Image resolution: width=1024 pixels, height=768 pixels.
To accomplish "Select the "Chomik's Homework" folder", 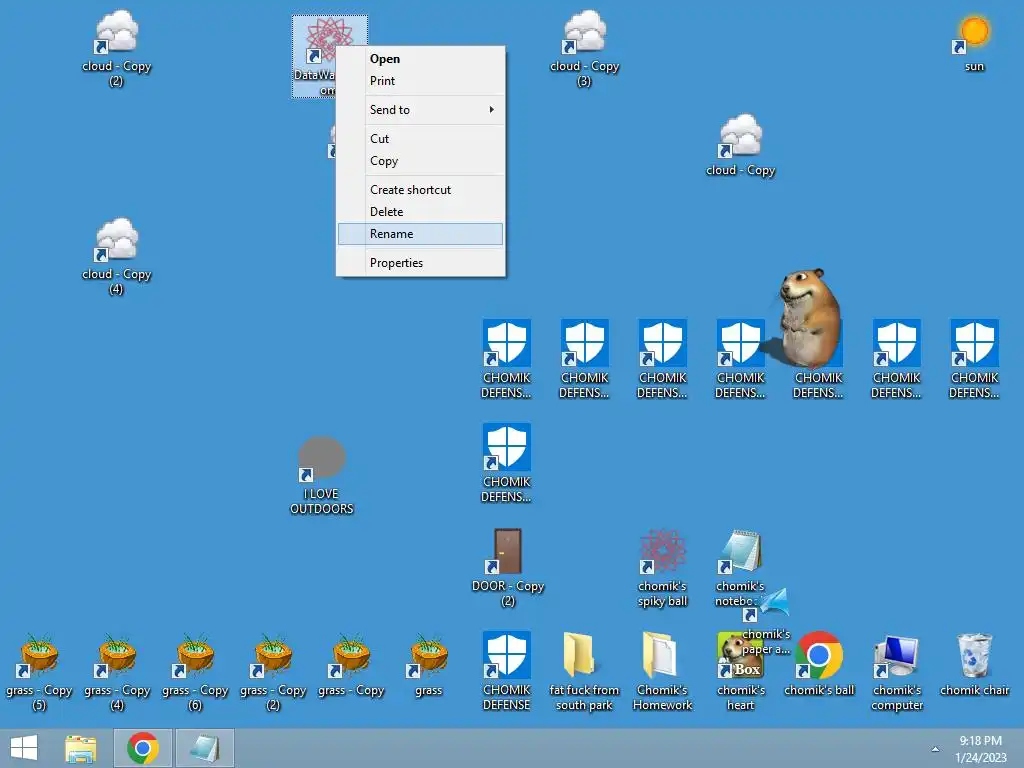I will [x=662, y=671].
